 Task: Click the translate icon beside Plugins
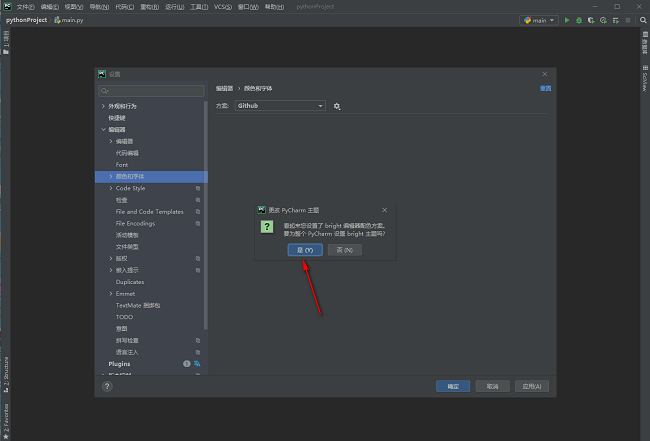pos(197,363)
